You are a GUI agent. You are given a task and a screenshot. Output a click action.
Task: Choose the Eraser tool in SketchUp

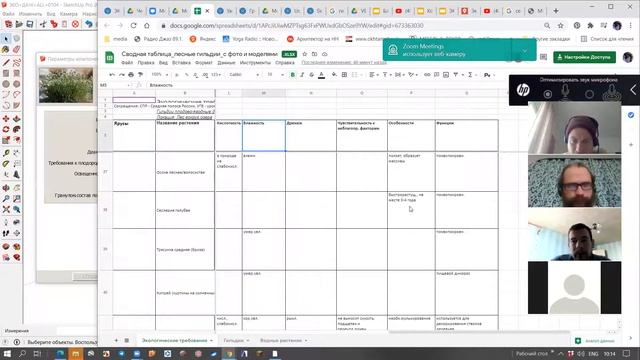[16, 49]
